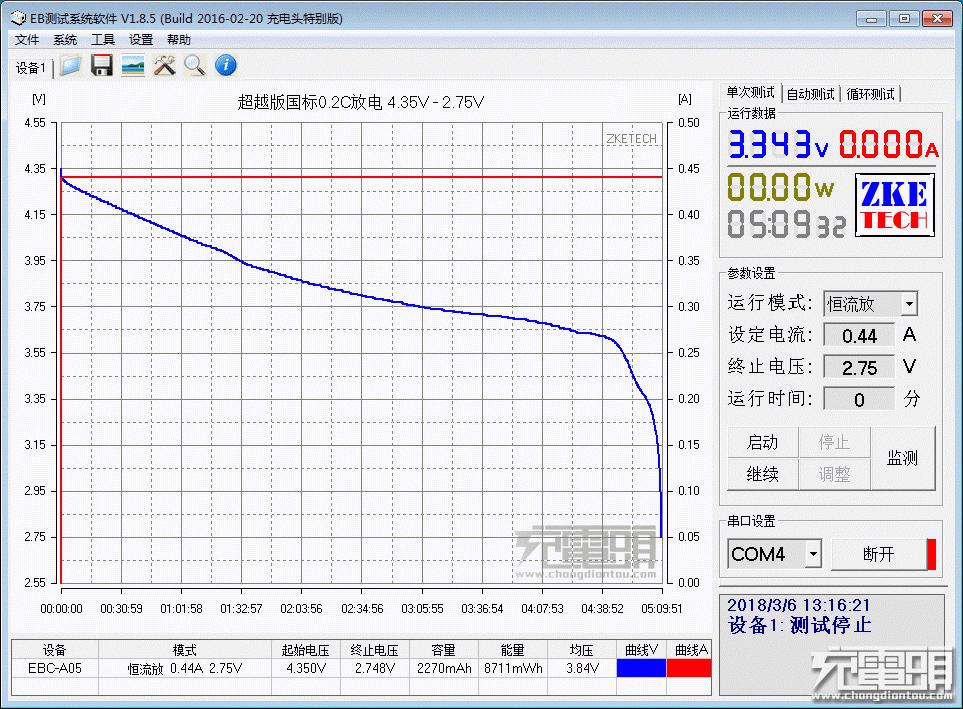Click the 2018/3/6 13:16:21 timestamp
Viewport: 963px width, 709px height.
click(799, 605)
